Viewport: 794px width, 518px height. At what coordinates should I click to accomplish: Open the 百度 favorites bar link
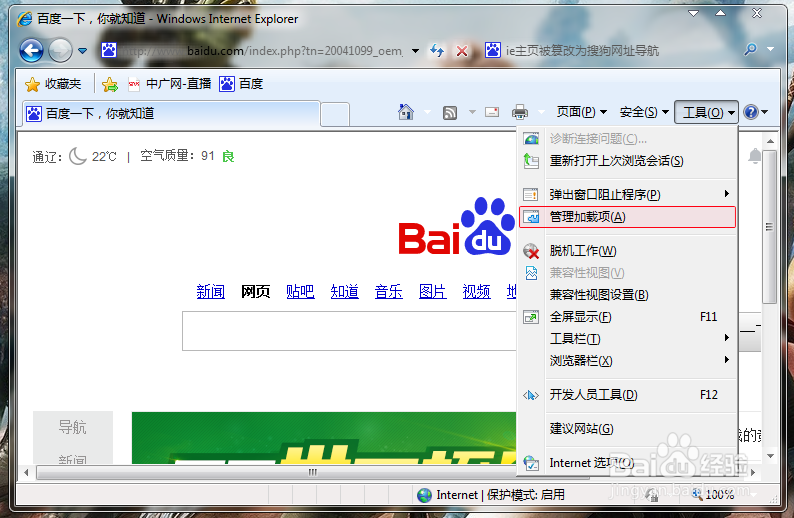point(241,84)
